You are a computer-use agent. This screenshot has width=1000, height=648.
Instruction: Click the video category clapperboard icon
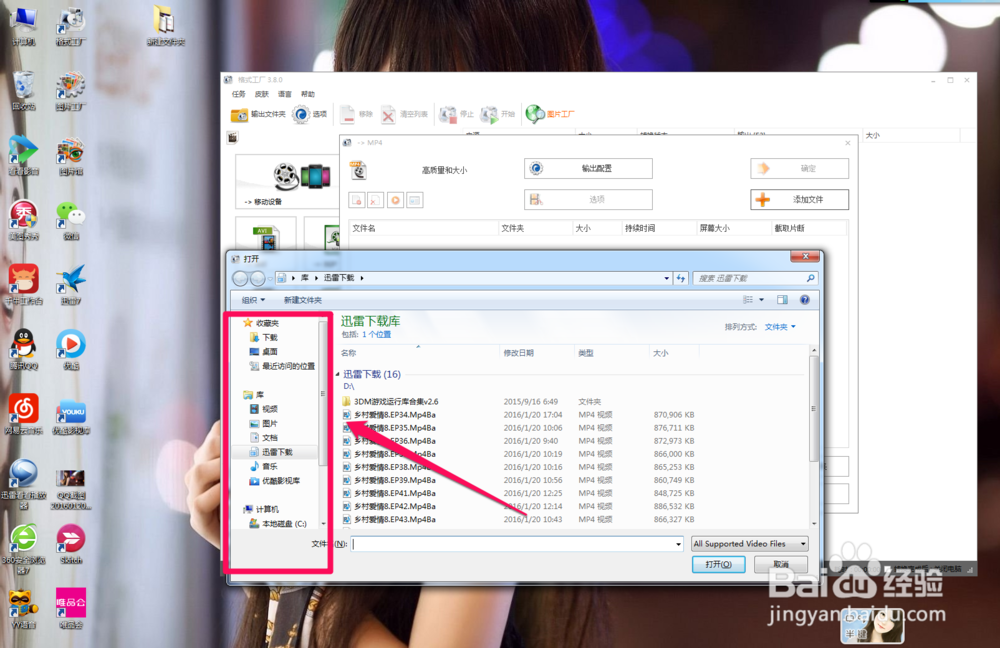(233, 137)
